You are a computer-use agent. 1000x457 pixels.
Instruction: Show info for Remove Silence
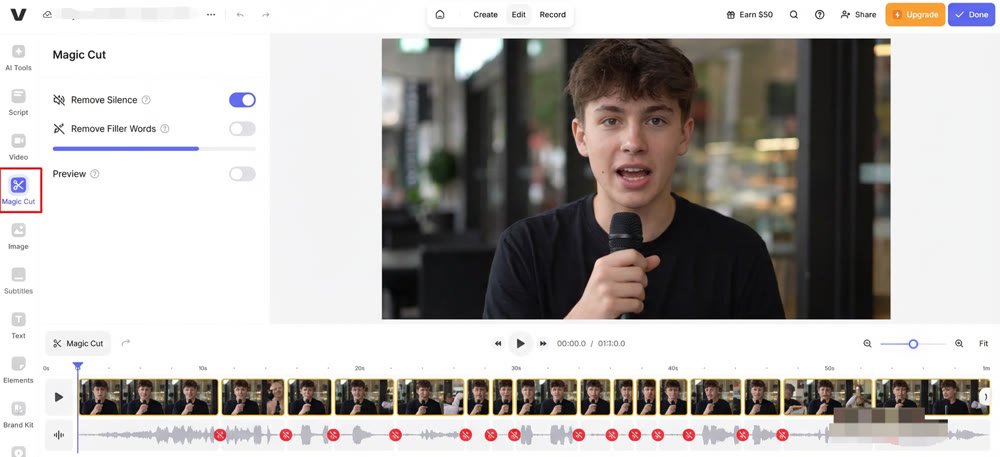point(146,100)
